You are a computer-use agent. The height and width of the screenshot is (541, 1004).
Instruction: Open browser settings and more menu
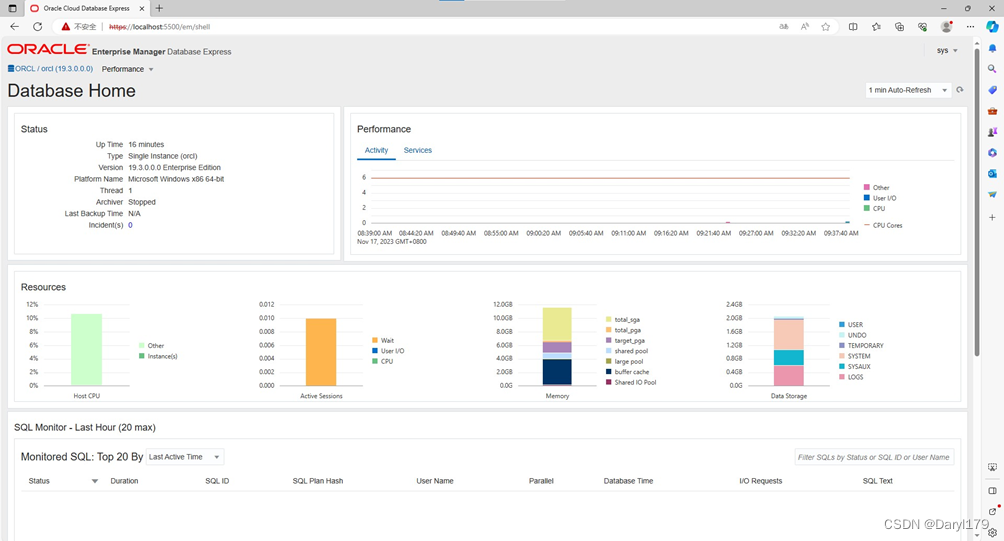point(971,27)
